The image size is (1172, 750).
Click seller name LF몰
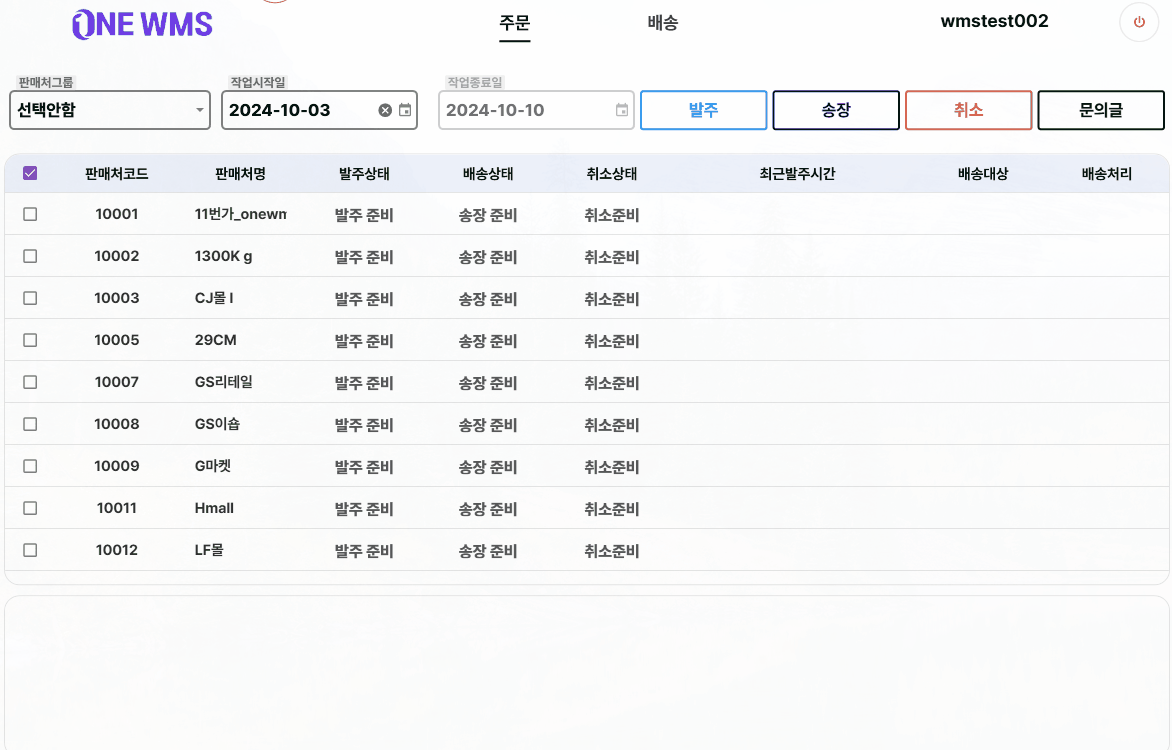point(209,550)
